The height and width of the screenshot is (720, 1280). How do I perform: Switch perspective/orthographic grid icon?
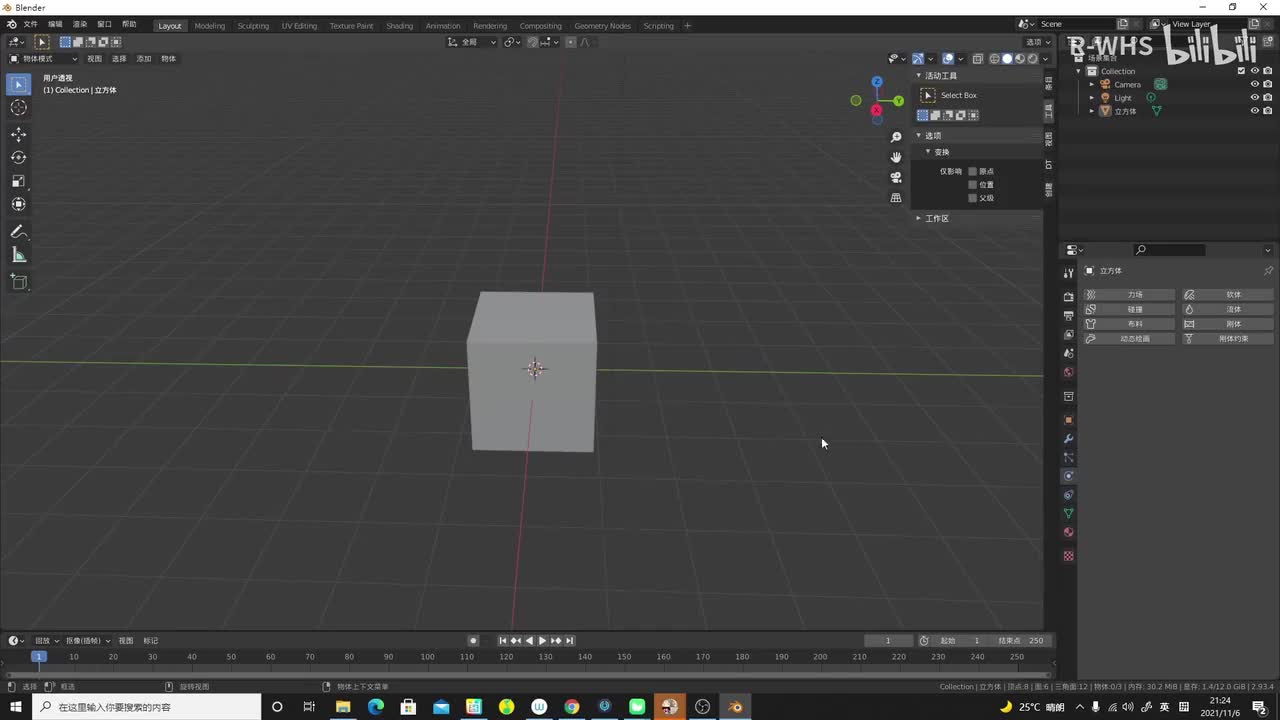[x=896, y=198]
